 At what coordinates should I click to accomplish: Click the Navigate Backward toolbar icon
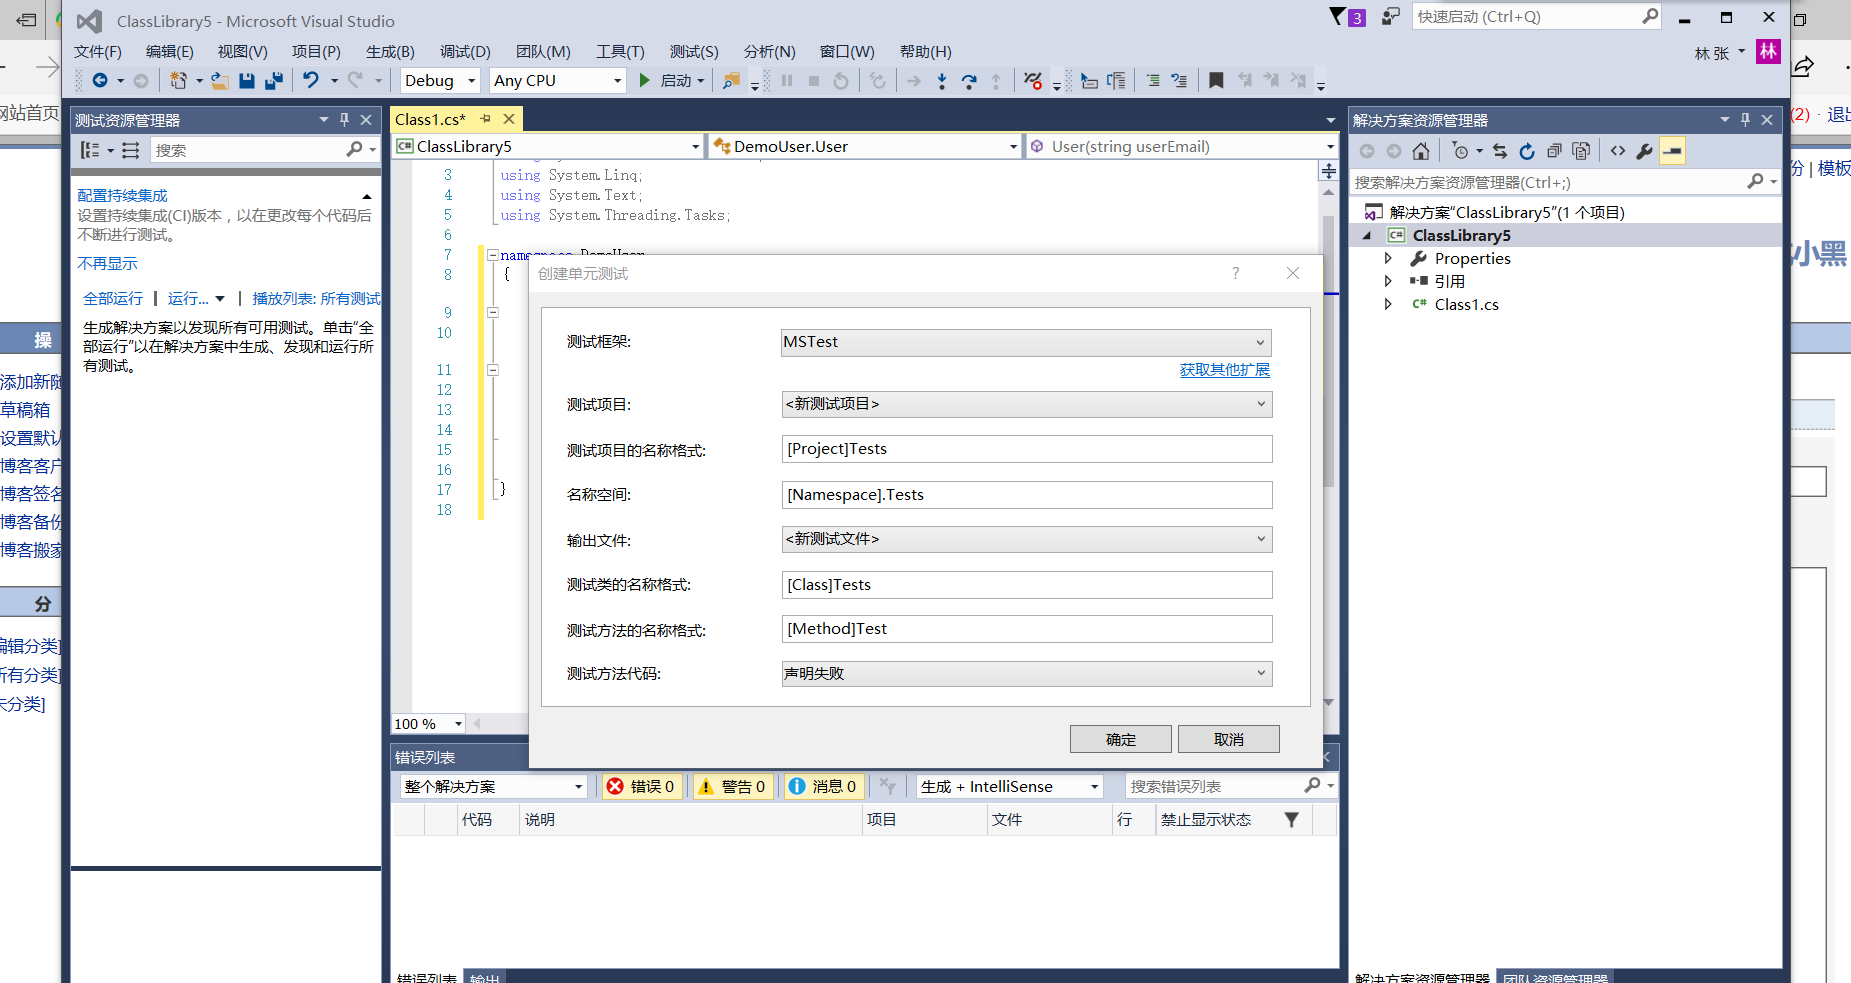(100, 81)
